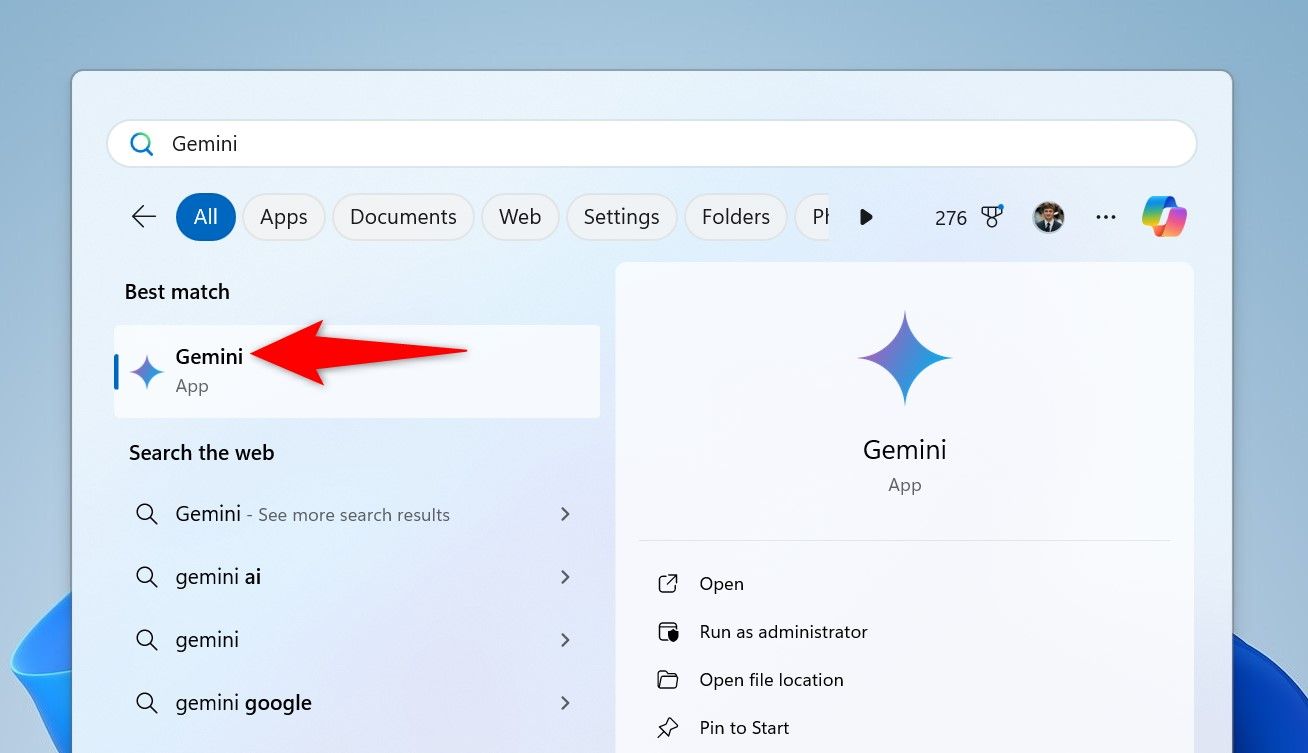The image size is (1308, 753).
Task: Click the search magnifier icon in the search bar
Action: coord(141,143)
